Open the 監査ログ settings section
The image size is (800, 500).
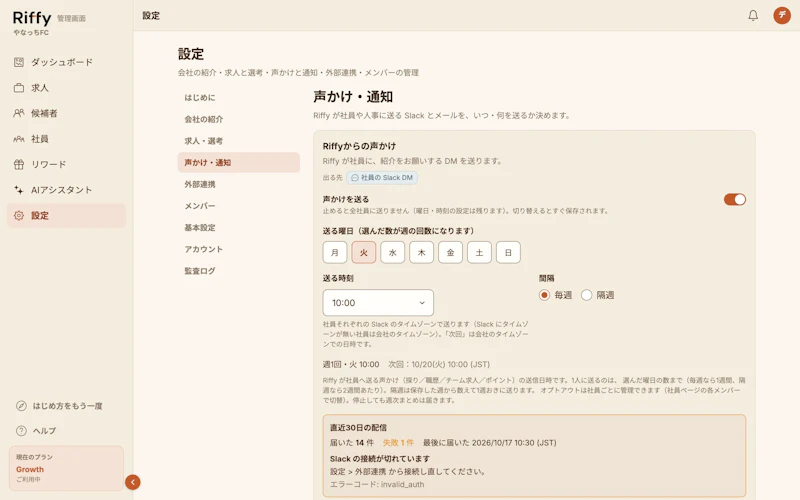[238, 271]
